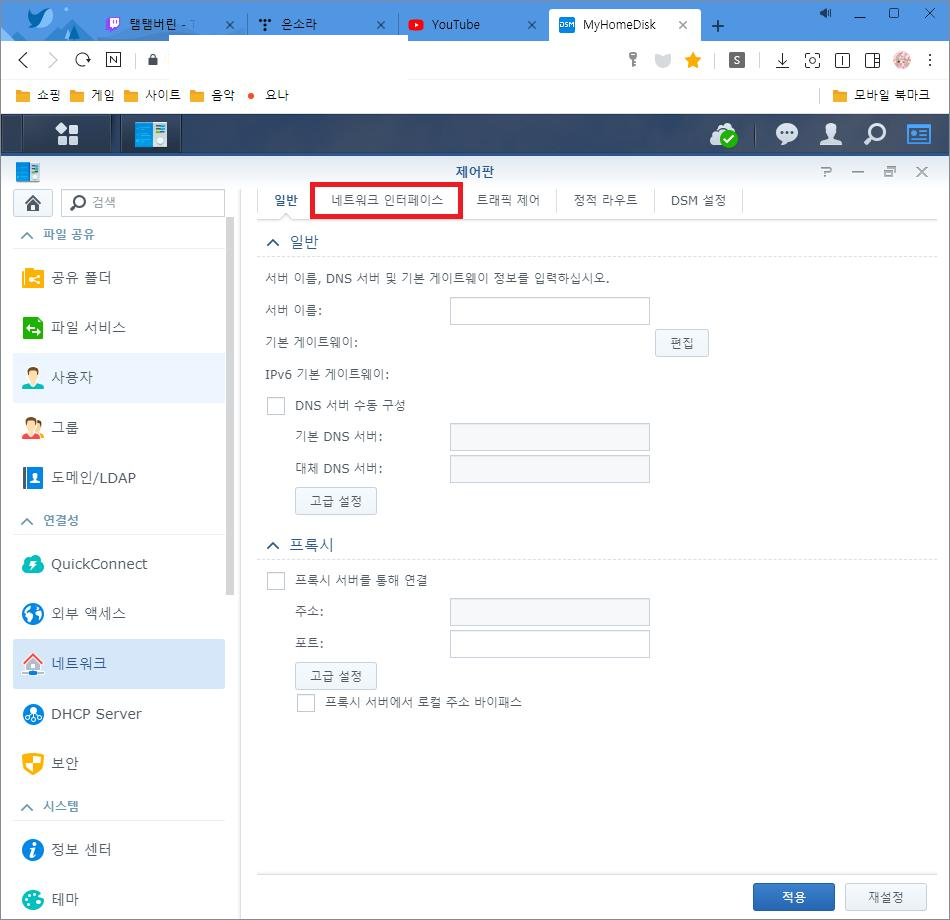Open QuickConnect in the sidebar
Viewport: 950px width, 920px height.
(98, 564)
